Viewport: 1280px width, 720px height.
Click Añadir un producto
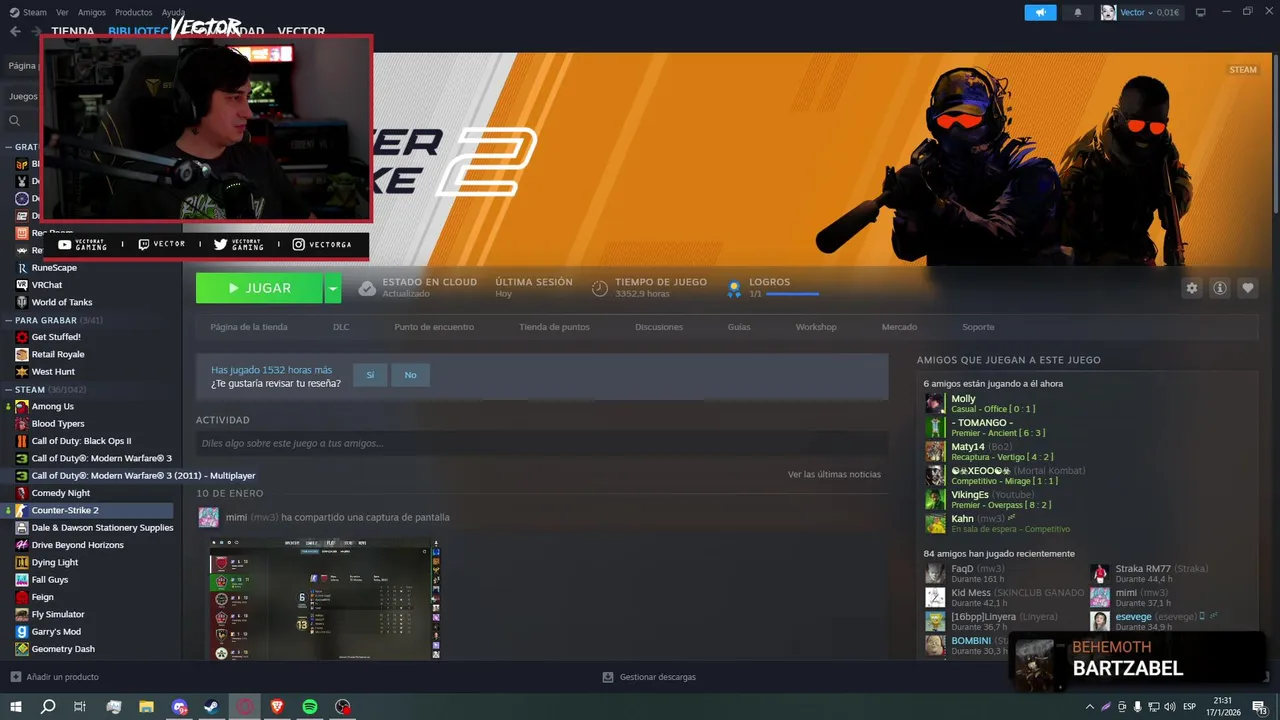tap(62, 677)
